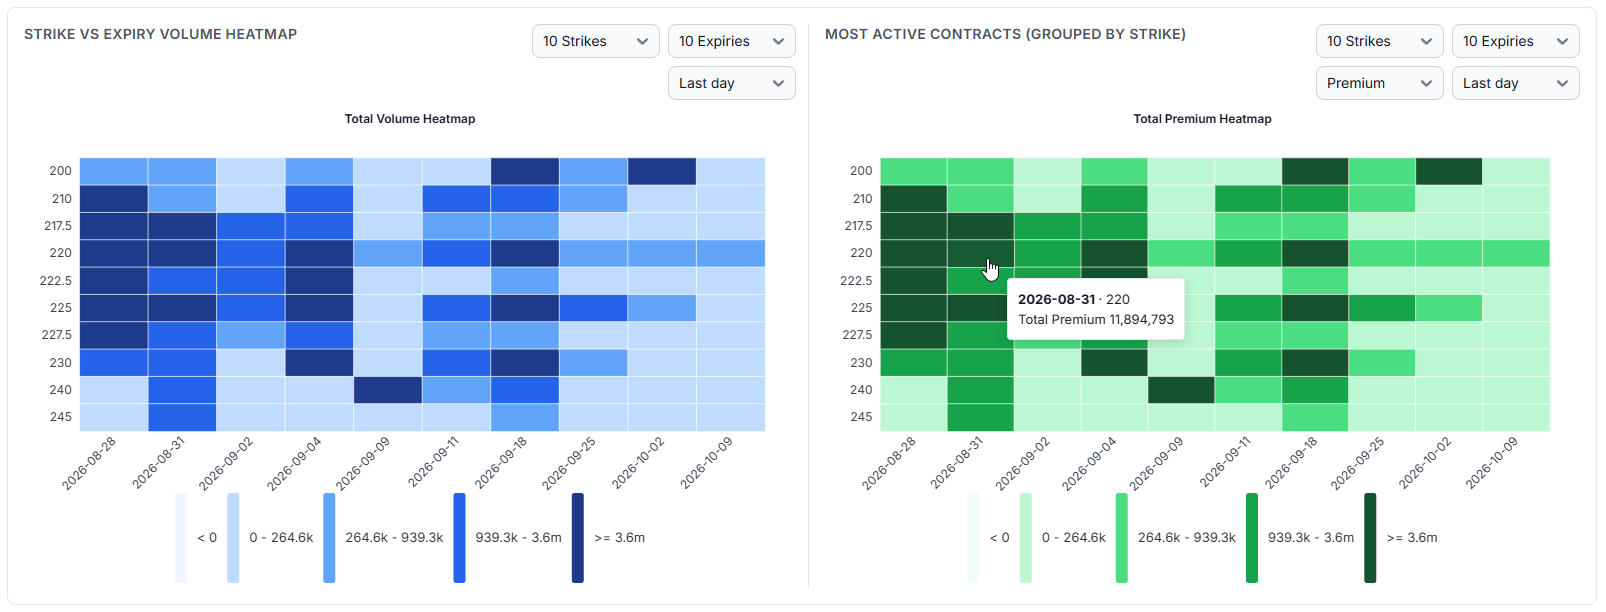The height and width of the screenshot is (612, 1606).
Task: Select volume heatmap cell strike 230, expiry 2026-09-04
Action: coord(319,362)
